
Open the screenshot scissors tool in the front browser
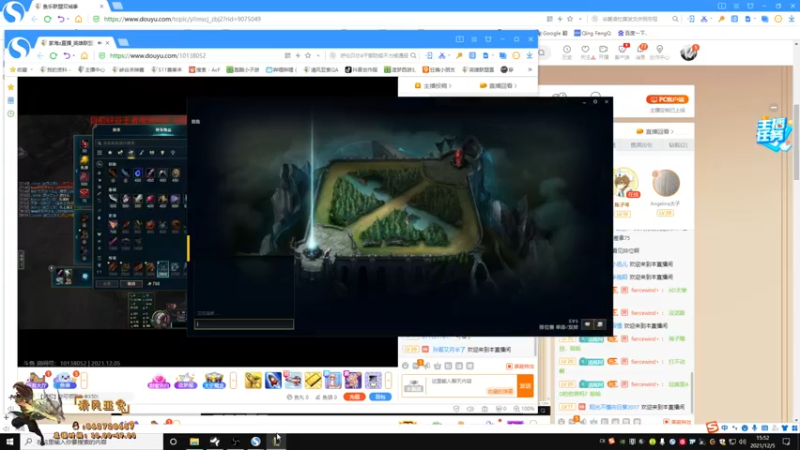pyautogui.click(x=442, y=56)
